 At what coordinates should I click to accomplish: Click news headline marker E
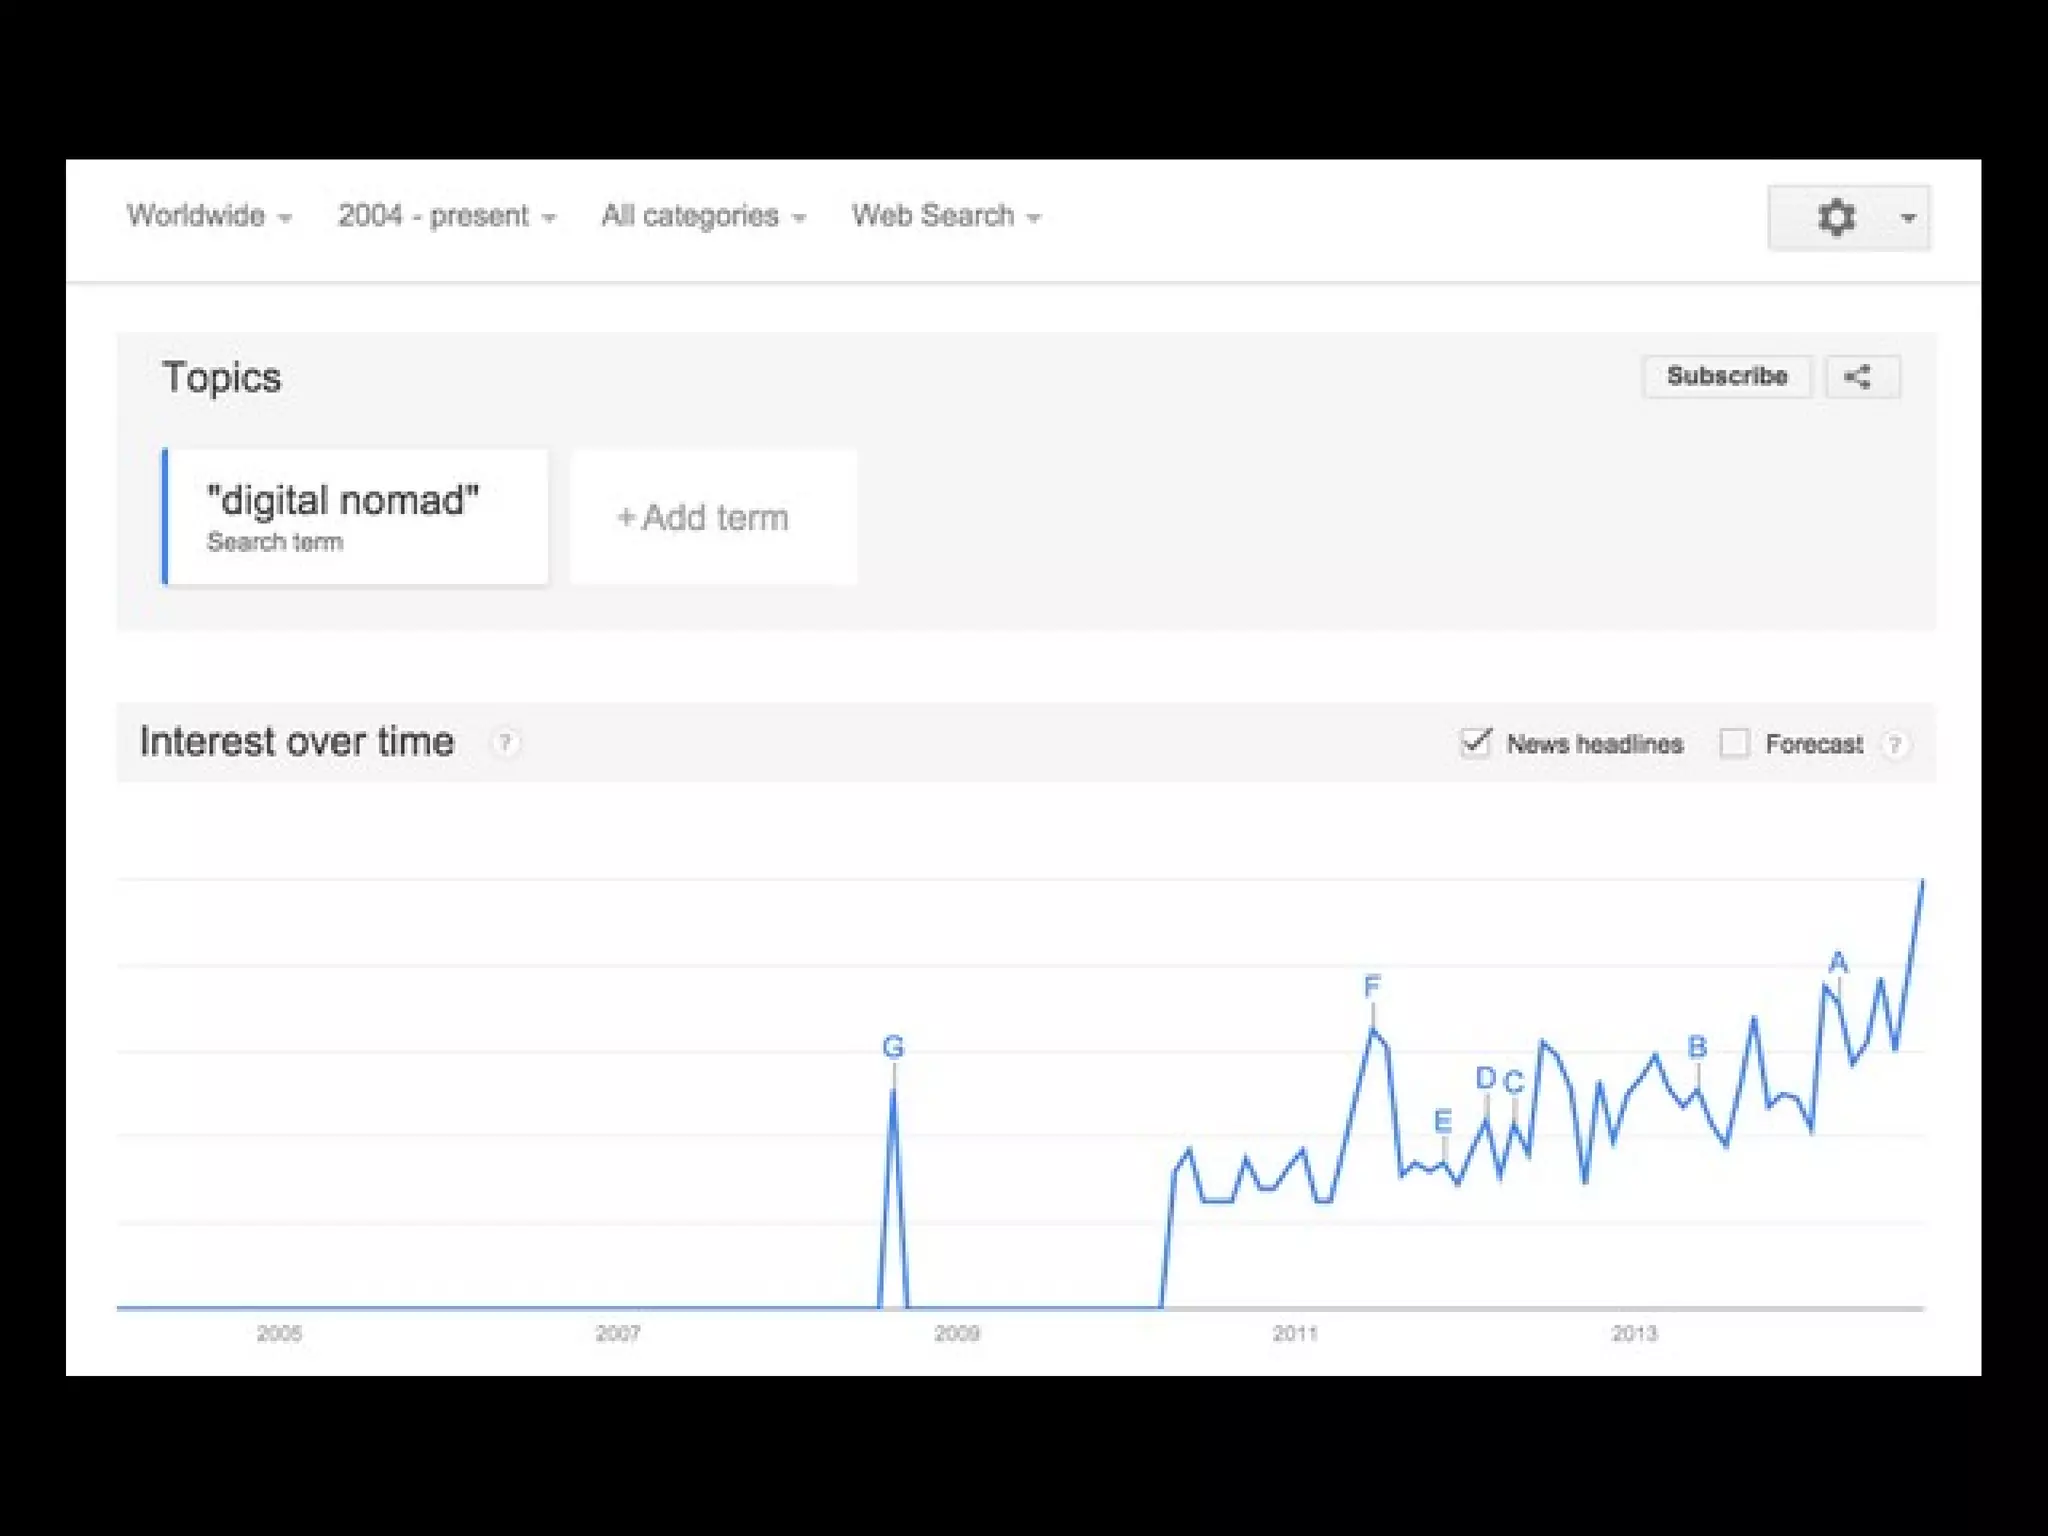(1442, 1121)
